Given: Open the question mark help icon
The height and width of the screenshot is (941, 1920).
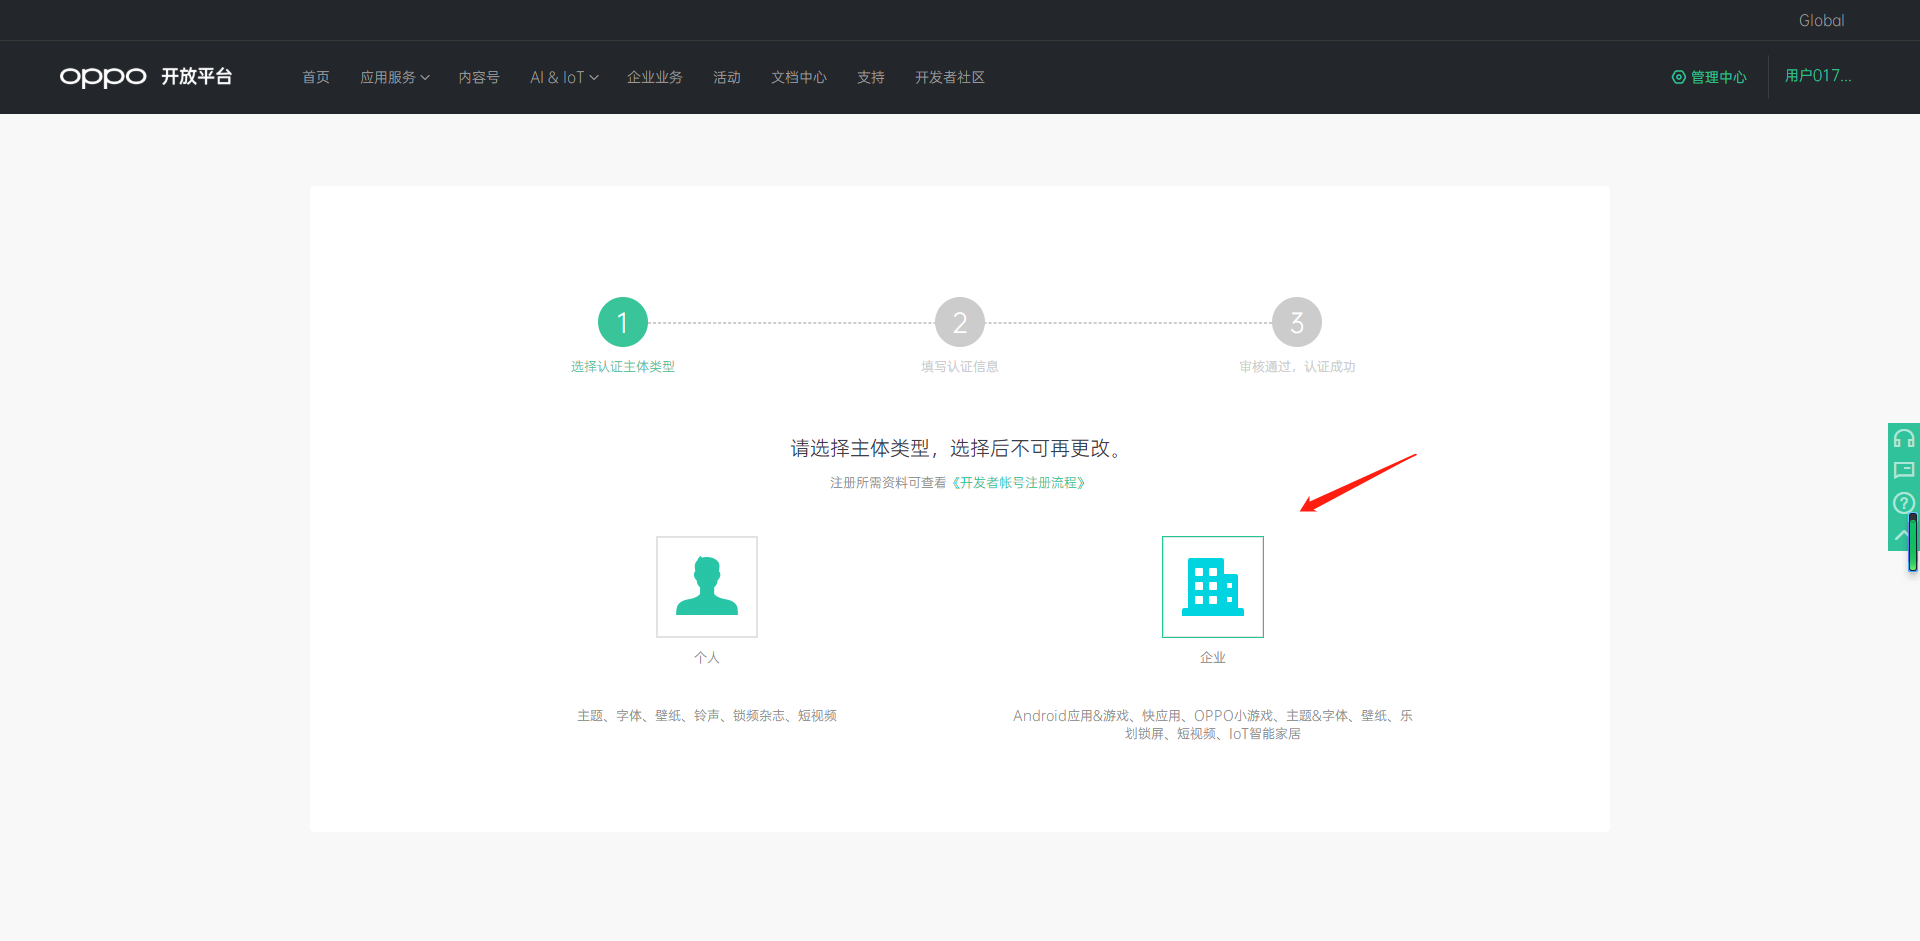Looking at the screenshot, I should coord(1904,503).
